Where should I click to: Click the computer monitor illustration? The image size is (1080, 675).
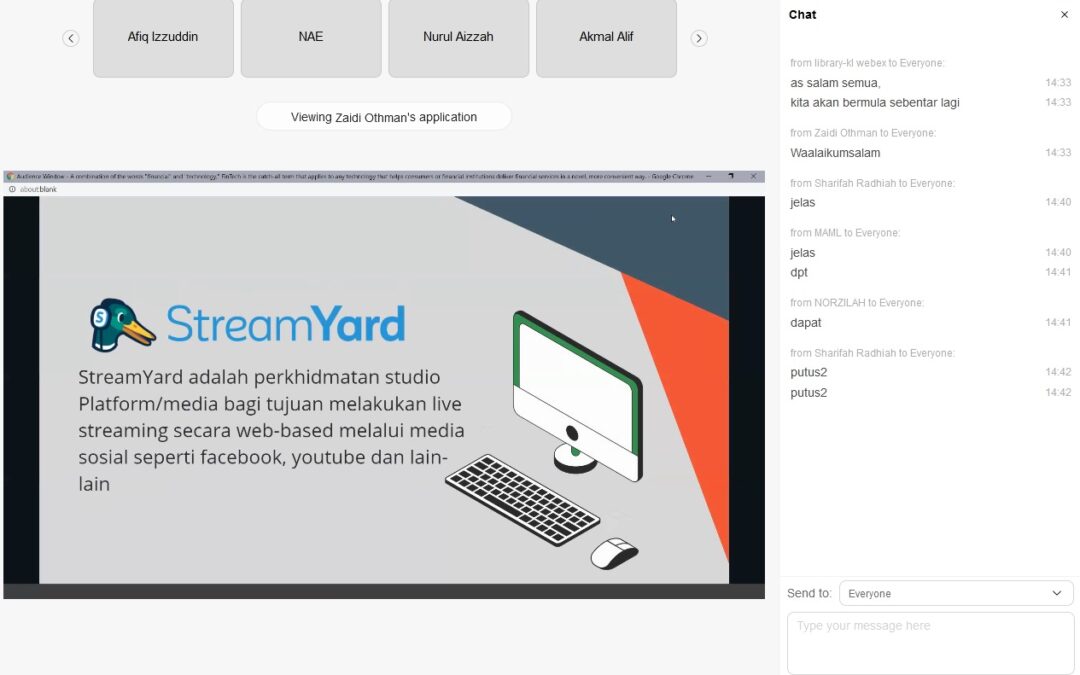coord(577,395)
